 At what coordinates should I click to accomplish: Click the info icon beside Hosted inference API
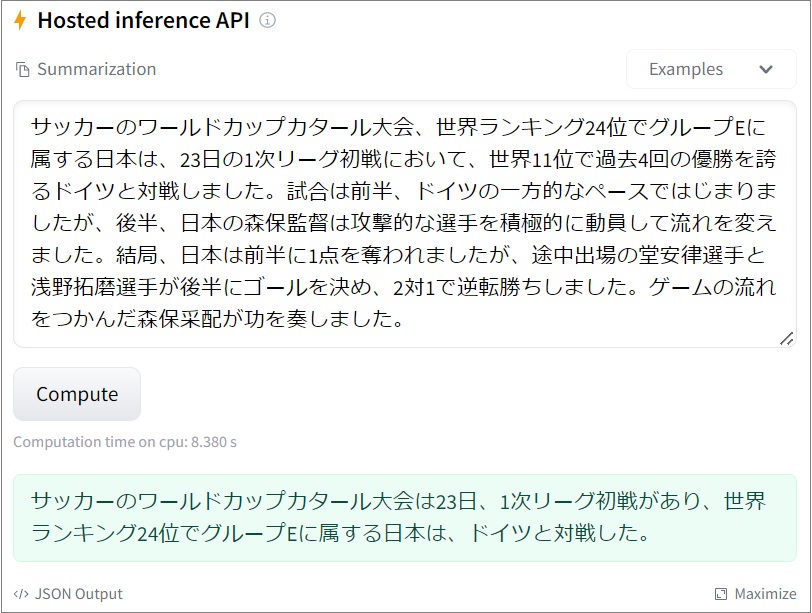(267, 20)
